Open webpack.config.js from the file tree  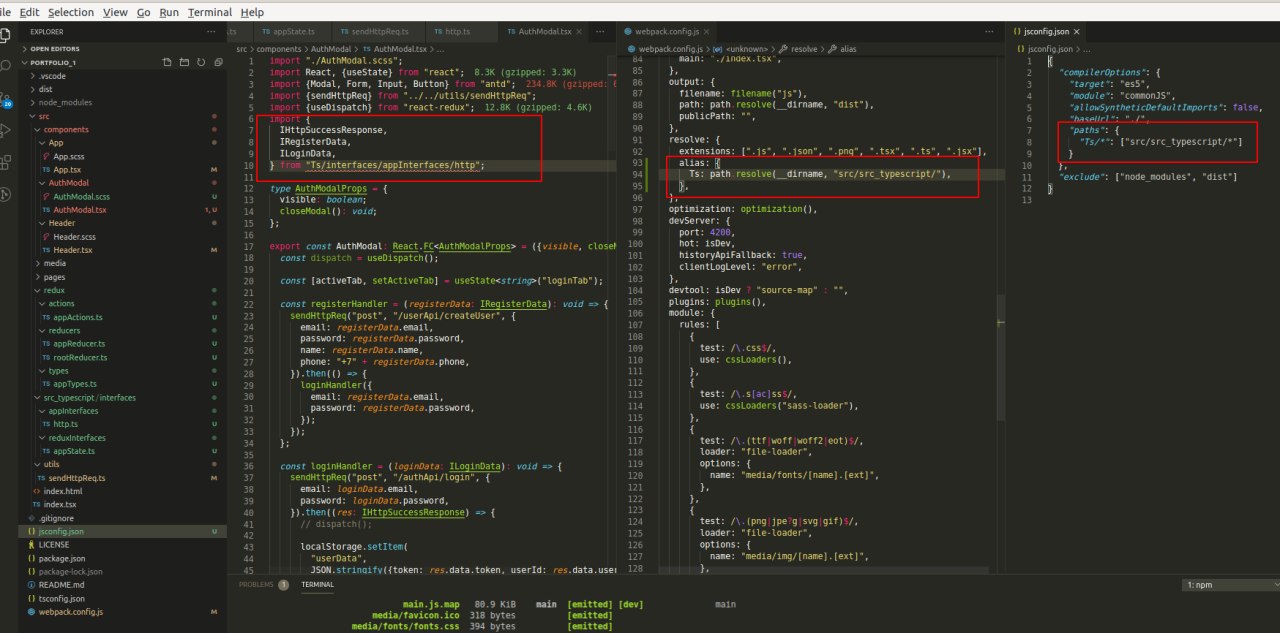click(x=70, y=611)
